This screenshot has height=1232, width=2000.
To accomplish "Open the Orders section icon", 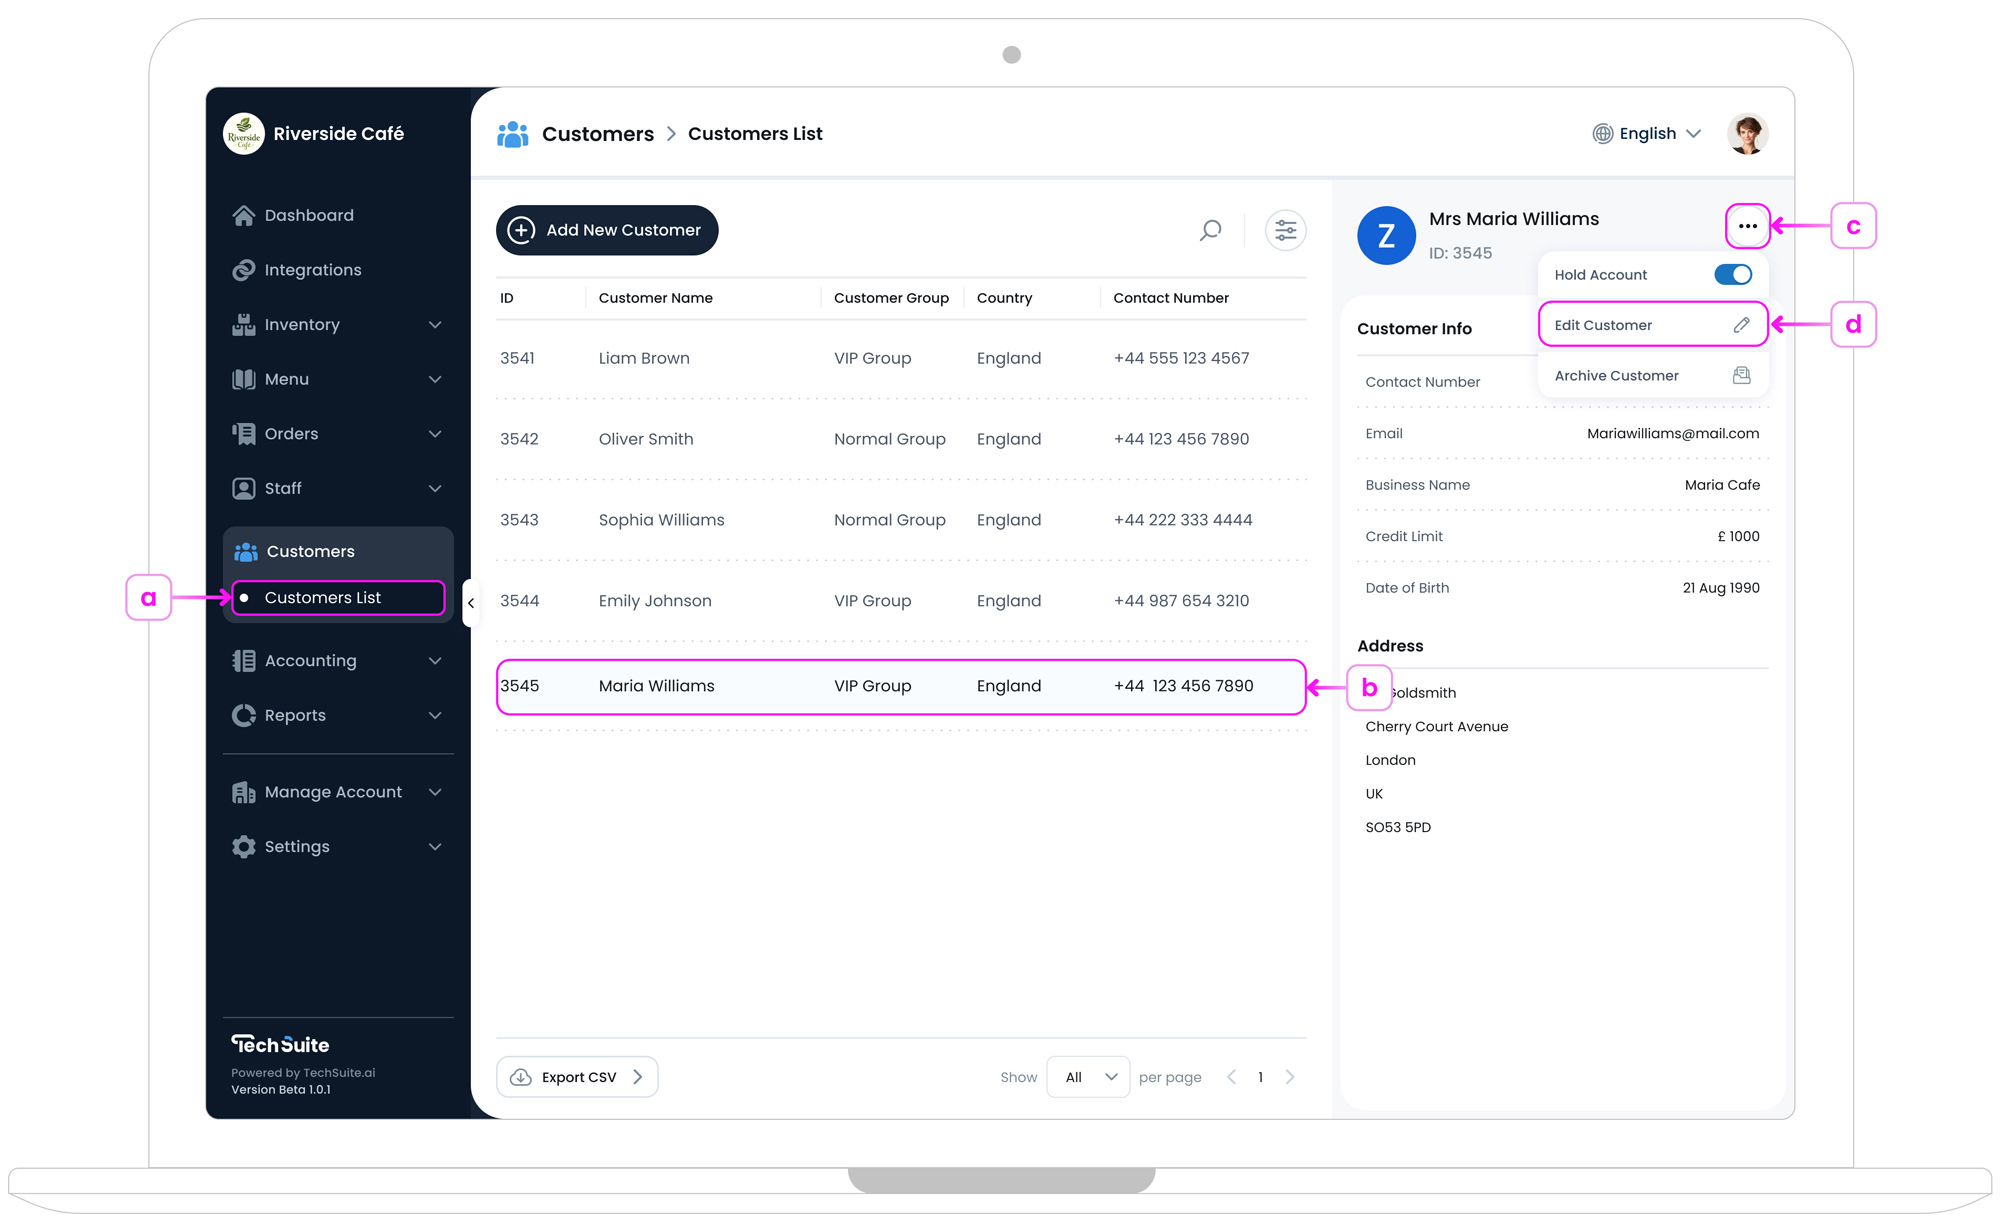I will click(243, 433).
